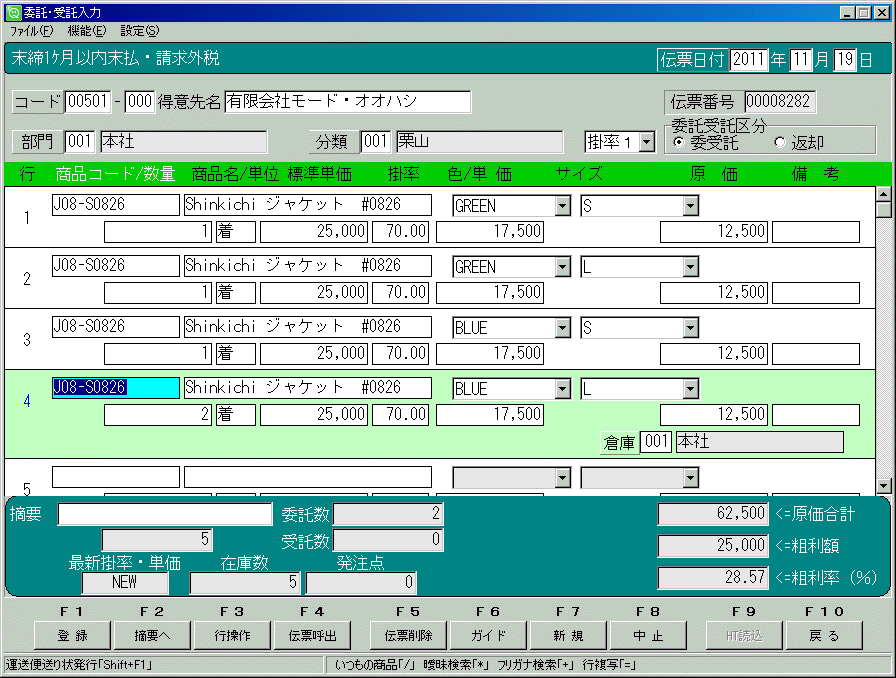
Task: Click the 在庫数 value field
Action: click(x=245, y=583)
